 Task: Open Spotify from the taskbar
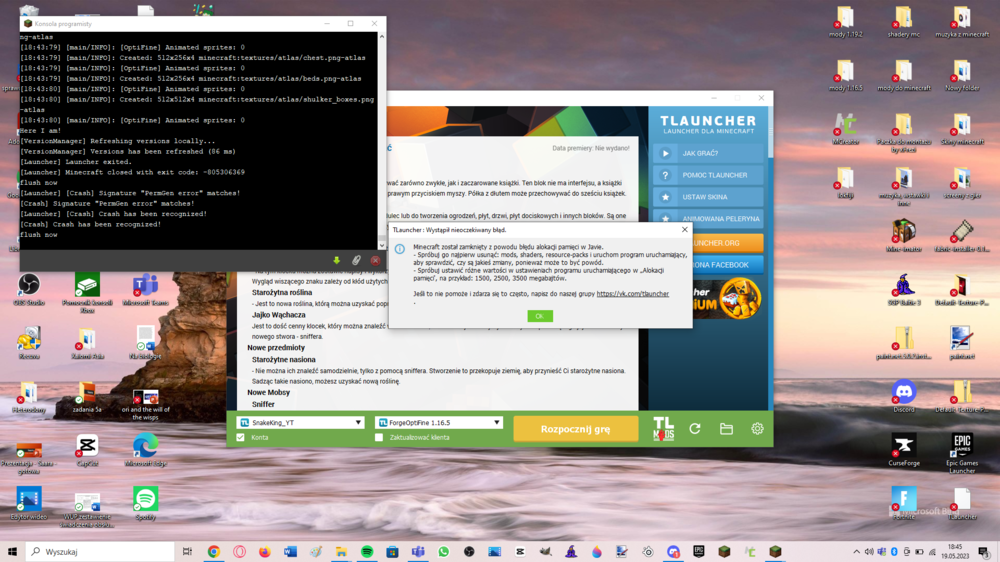[367, 551]
